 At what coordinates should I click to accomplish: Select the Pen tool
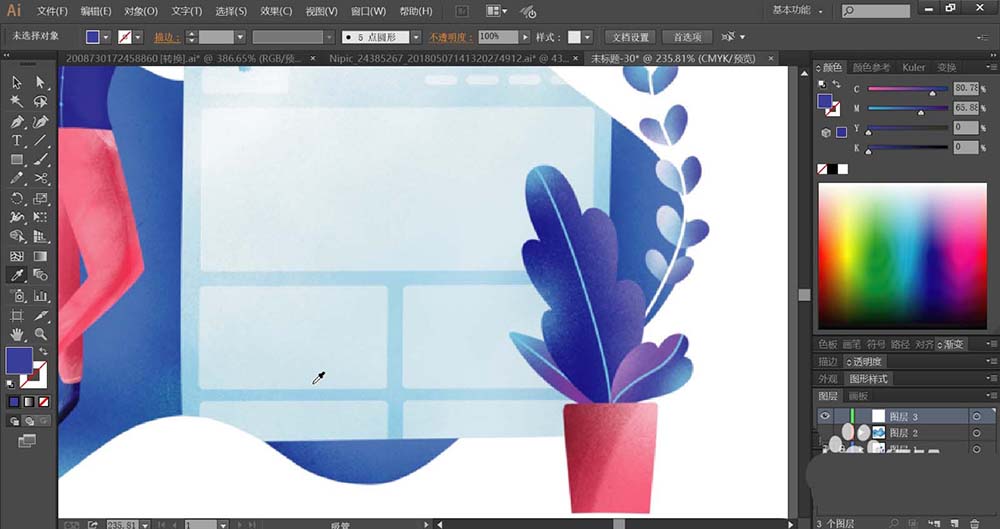click(x=17, y=121)
